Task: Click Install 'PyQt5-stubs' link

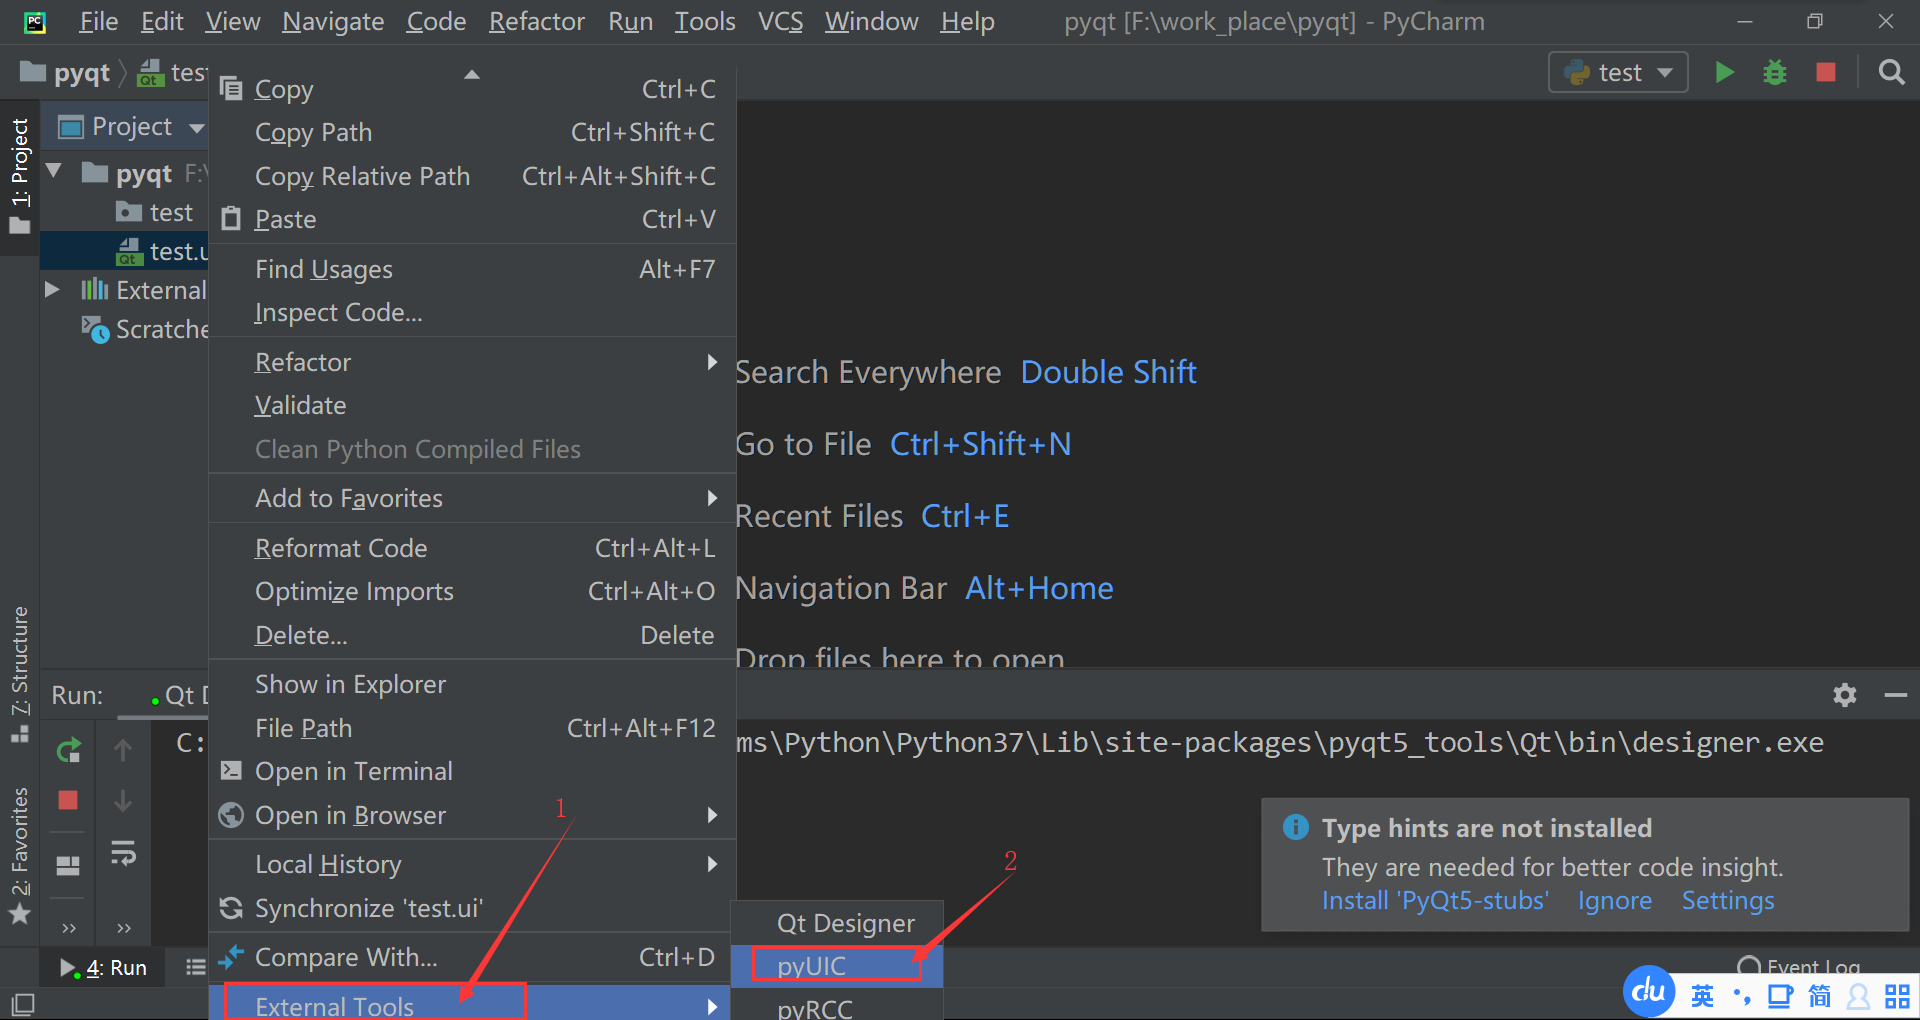Action: (1434, 900)
